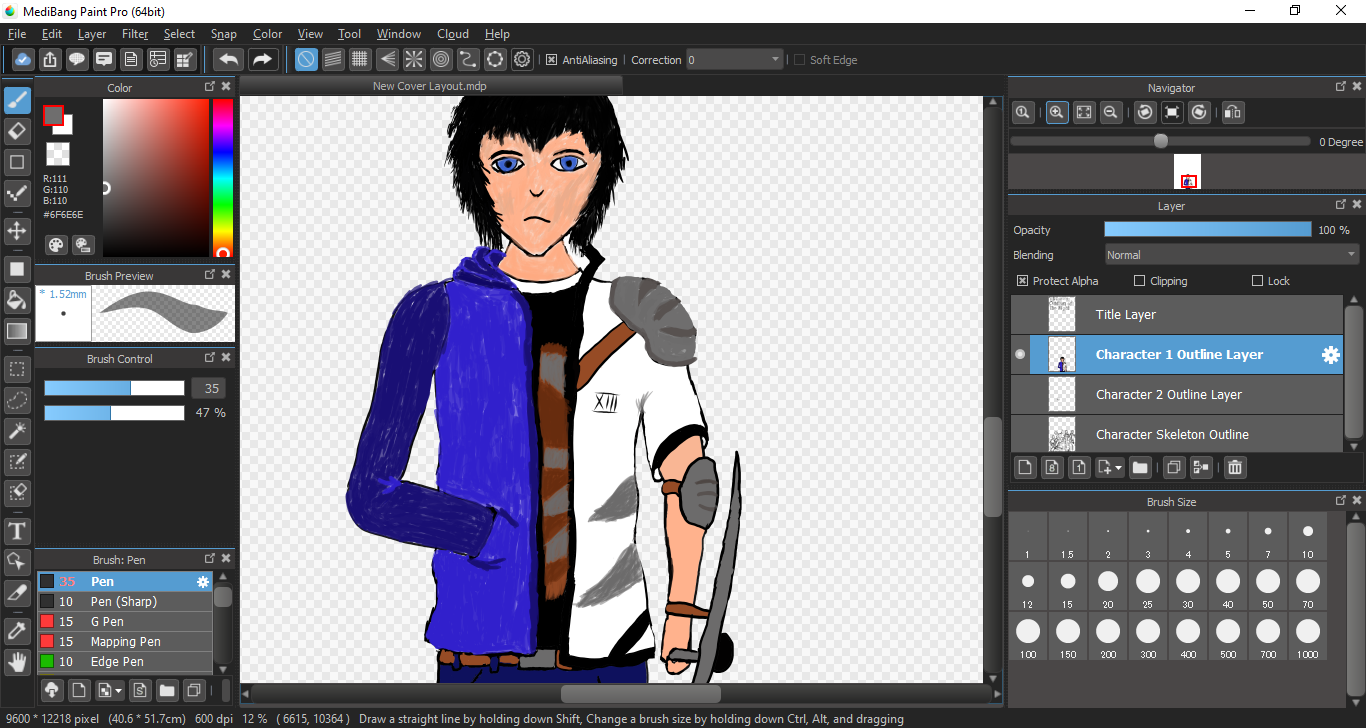Disable the AntiAliasing checkbox
The image size is (1366, 728).
pyautogui.click(x=551, y=60)
